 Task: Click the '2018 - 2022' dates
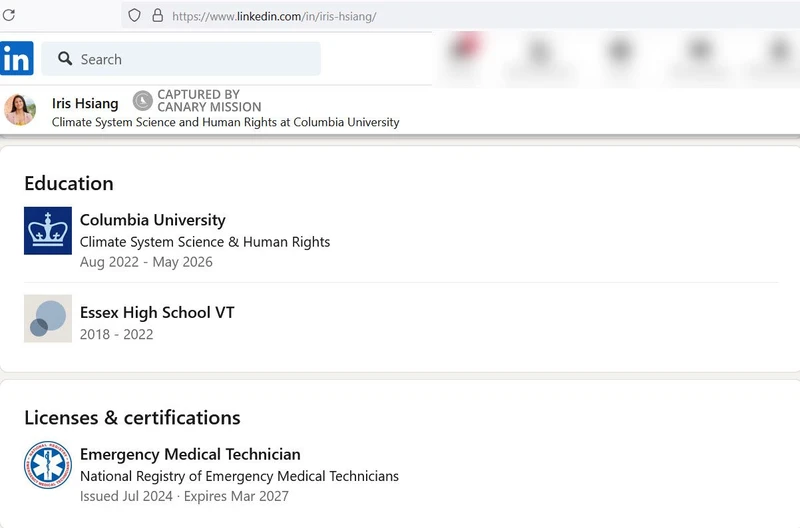pos(116,334)
